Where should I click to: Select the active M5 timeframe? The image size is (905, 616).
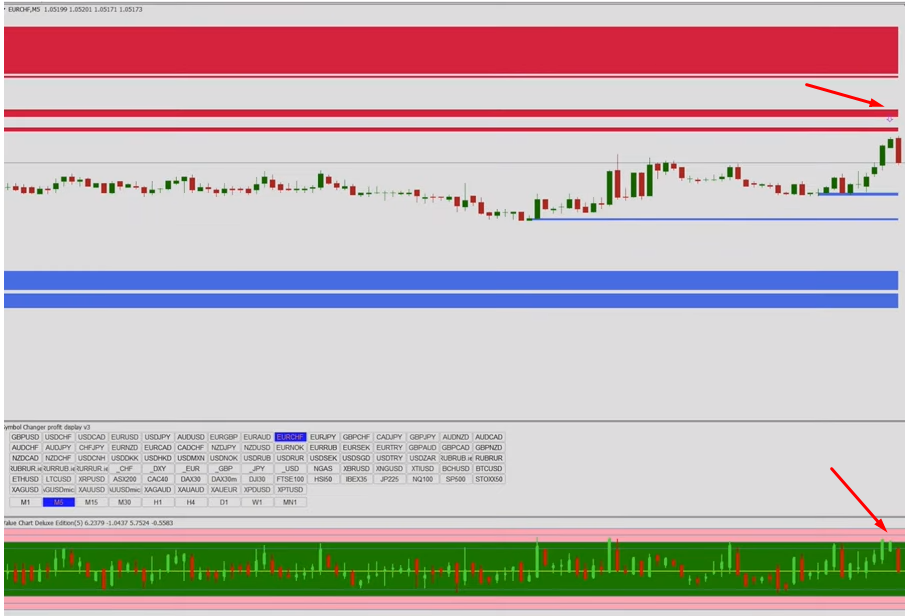(58, 502)
